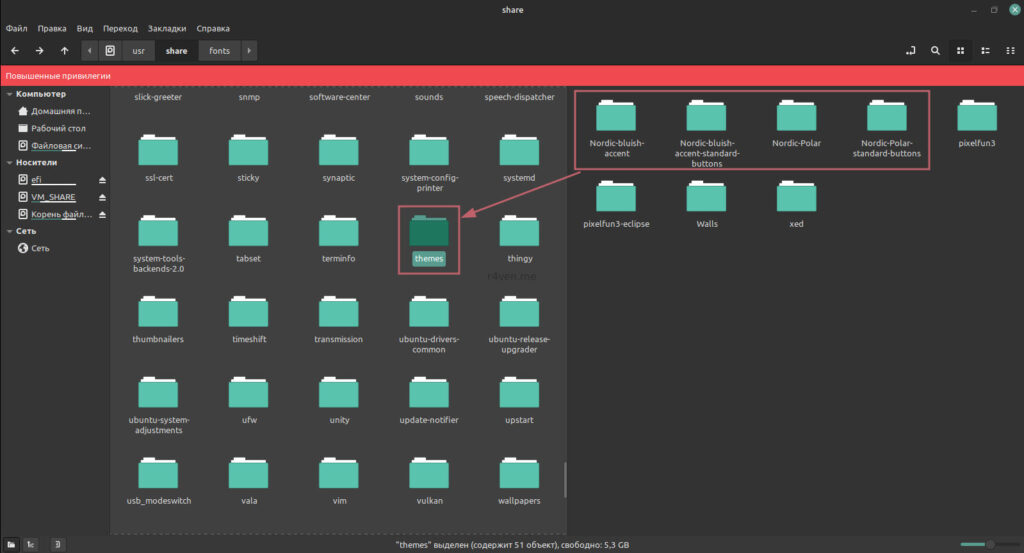Go up to the parent folder
This screenshot has width=1024, height=553.
[65, 50]
